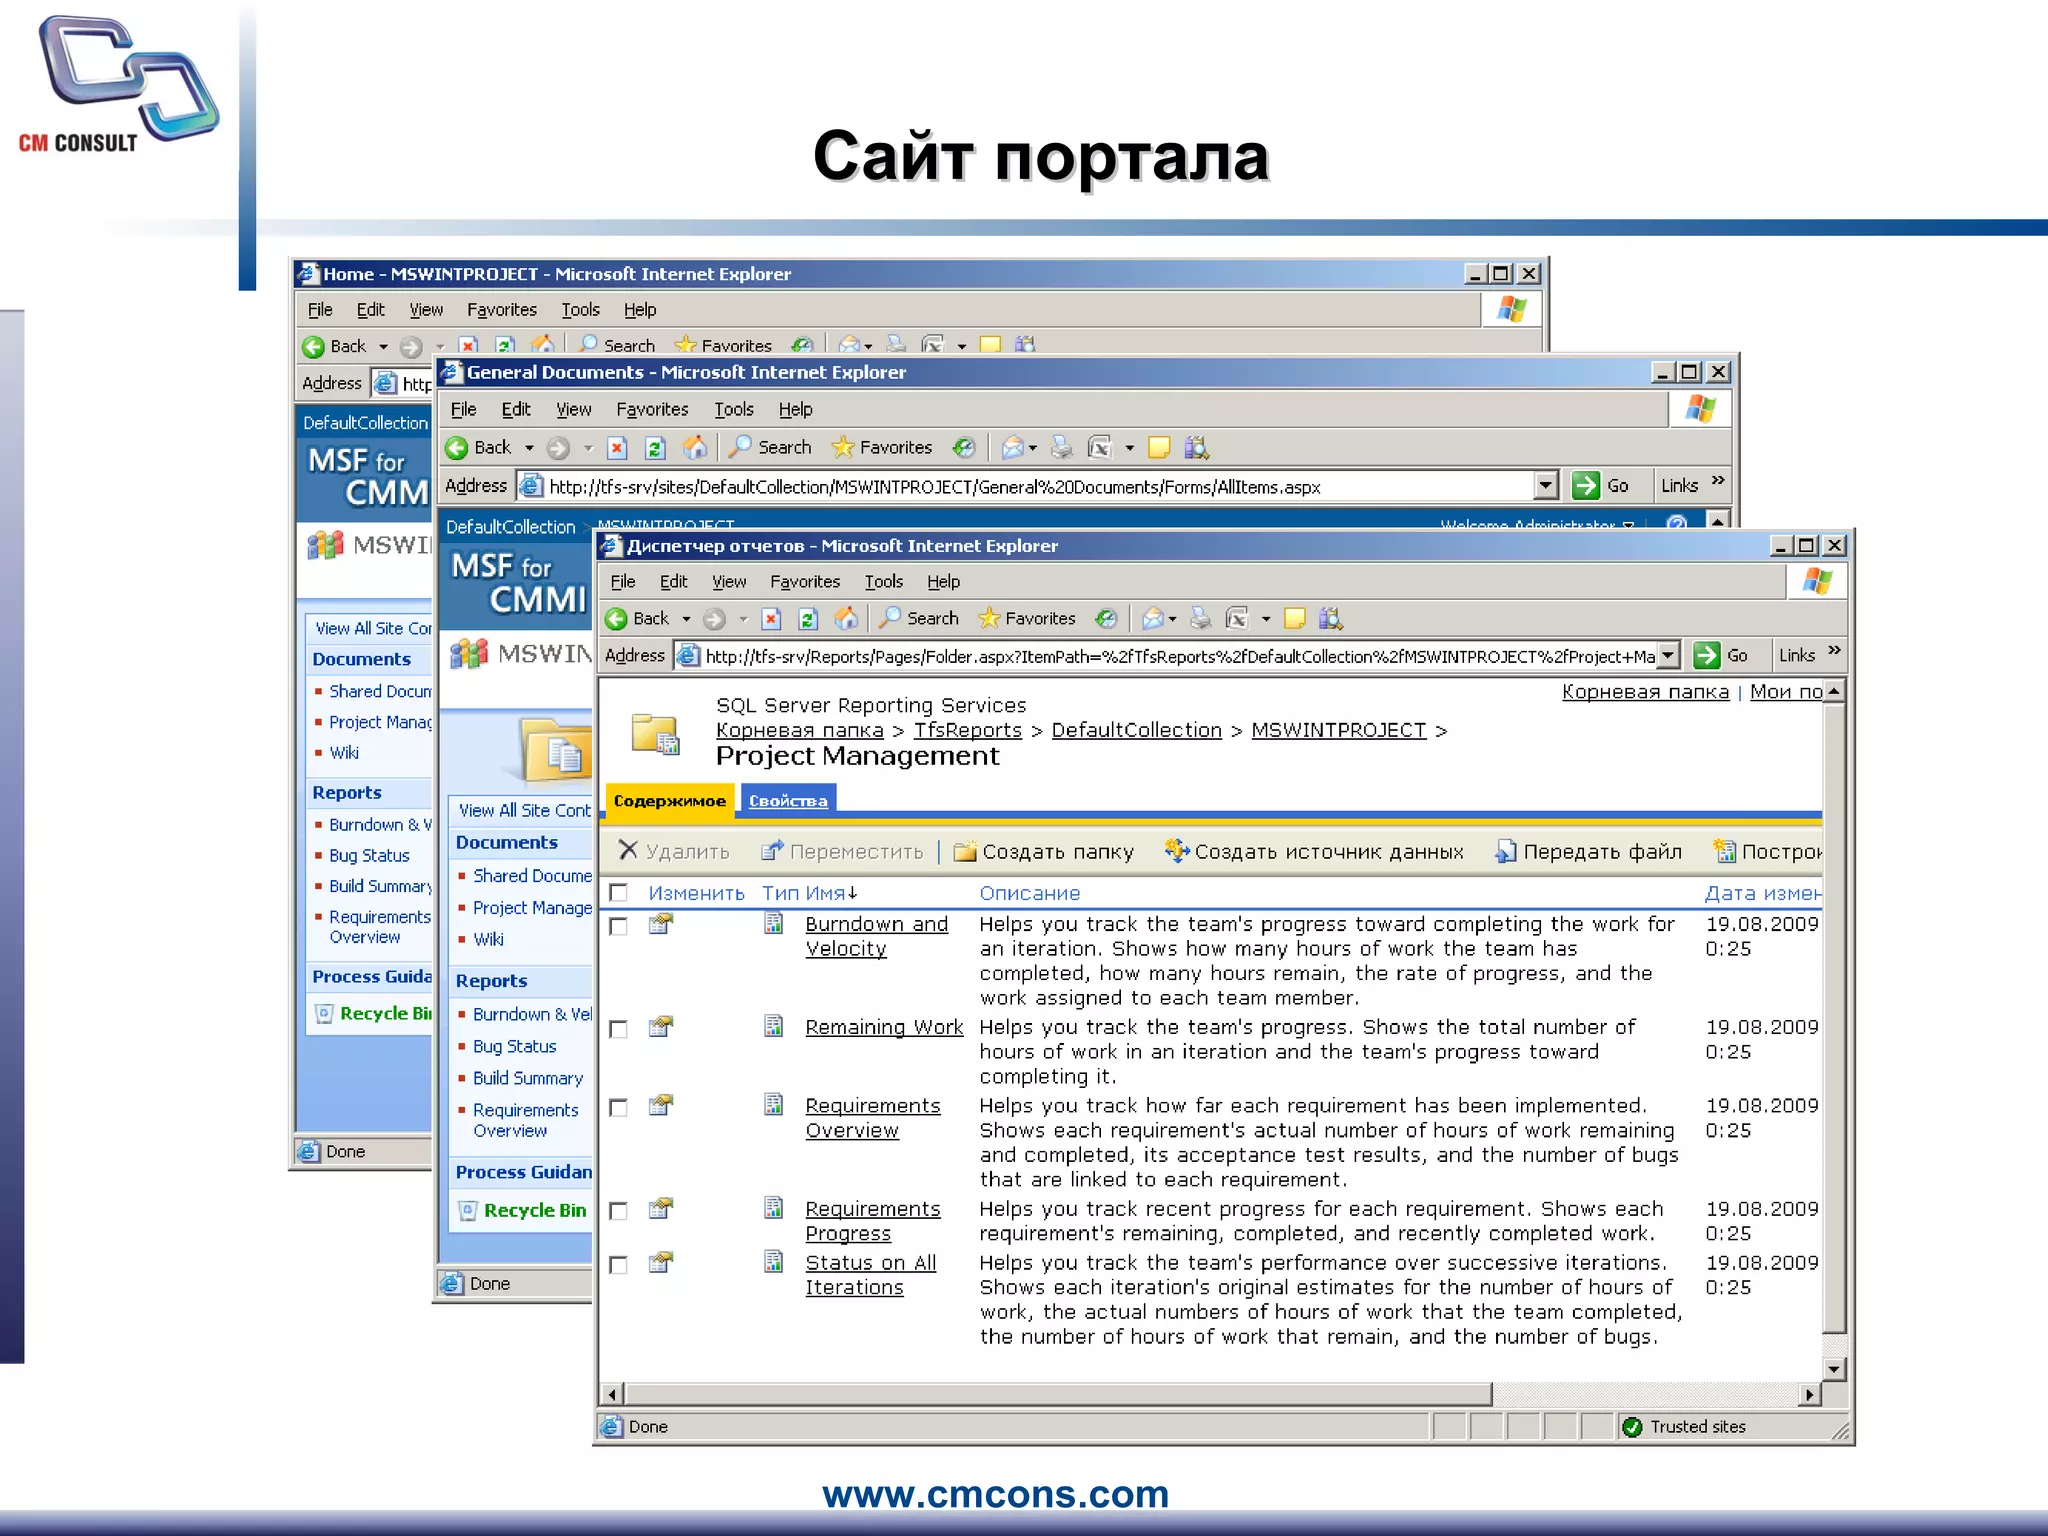
Task: Open Burndown and Velocity report link
Action: pos(877,936)
